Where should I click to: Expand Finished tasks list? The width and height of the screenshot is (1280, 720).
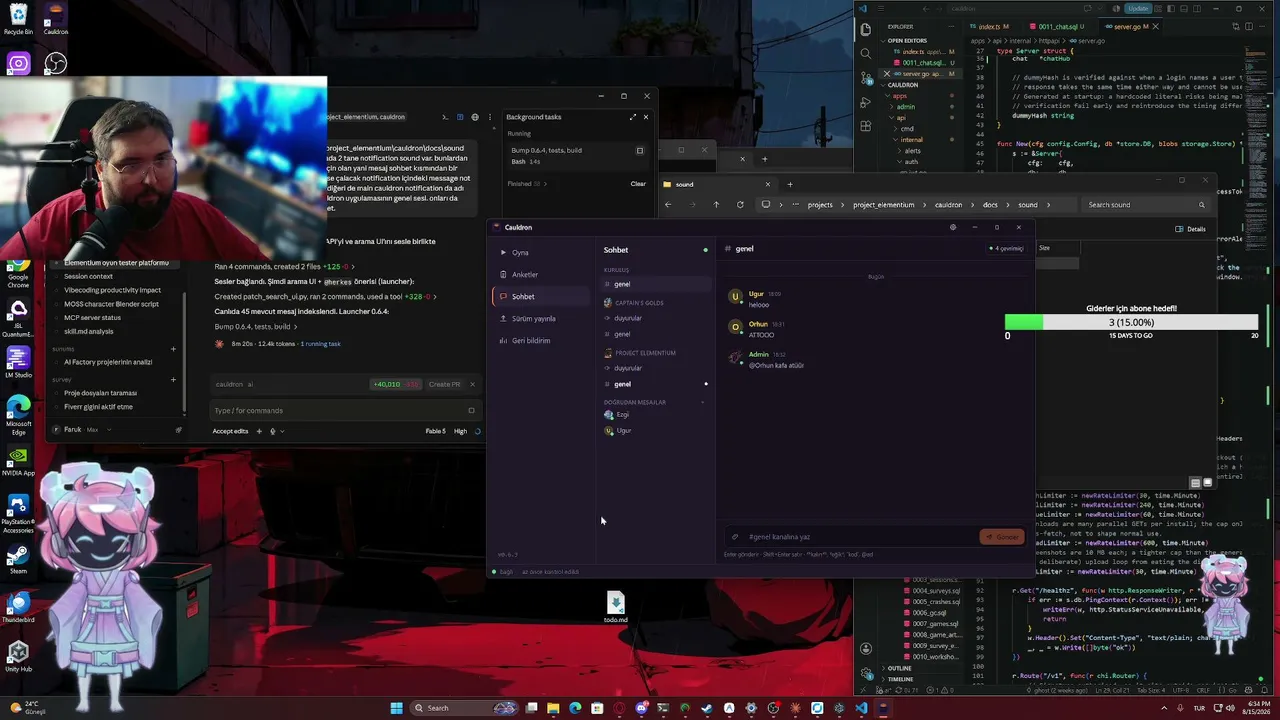coord(527,184)
